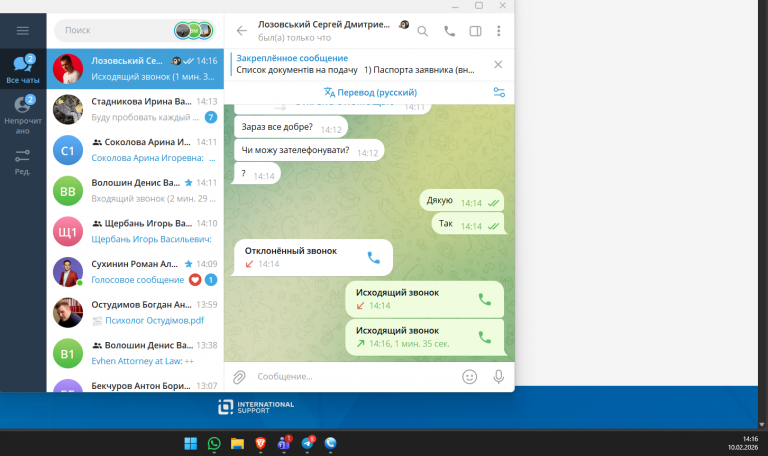Open the emoji picker smiley icon

(x=469, y=377)
